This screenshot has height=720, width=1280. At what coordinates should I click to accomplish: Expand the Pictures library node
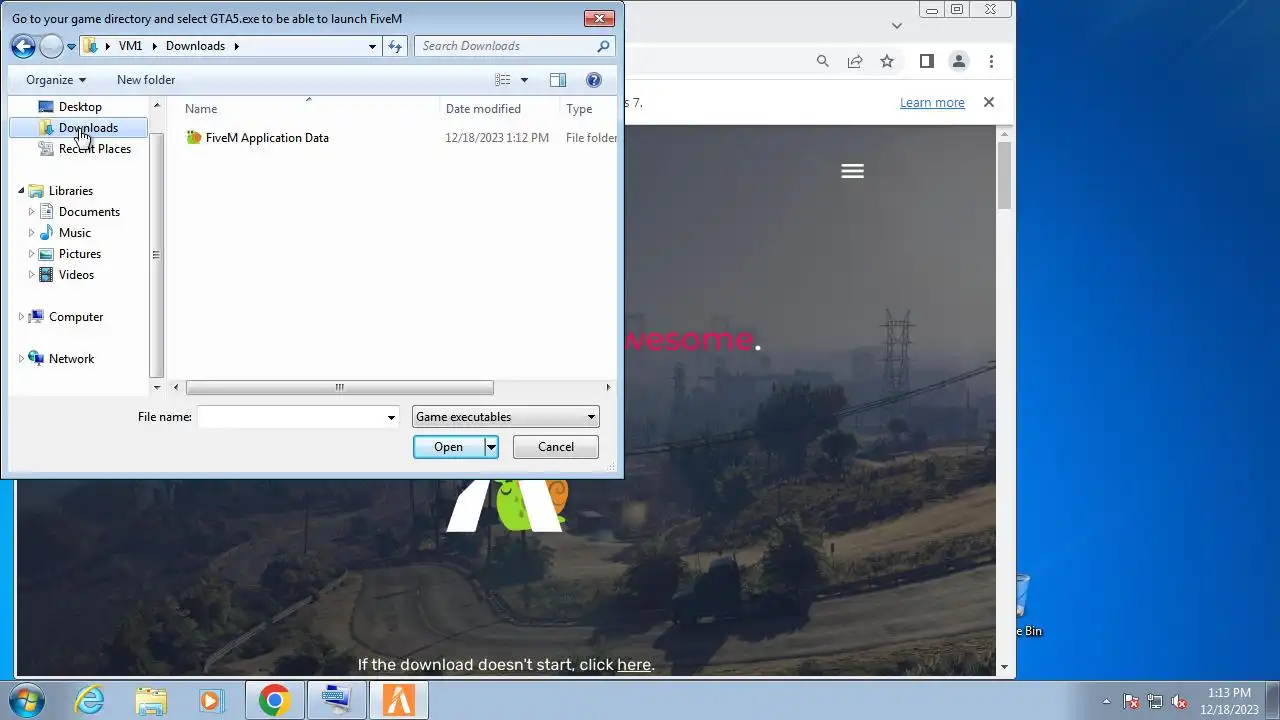[x=31, y=254]
